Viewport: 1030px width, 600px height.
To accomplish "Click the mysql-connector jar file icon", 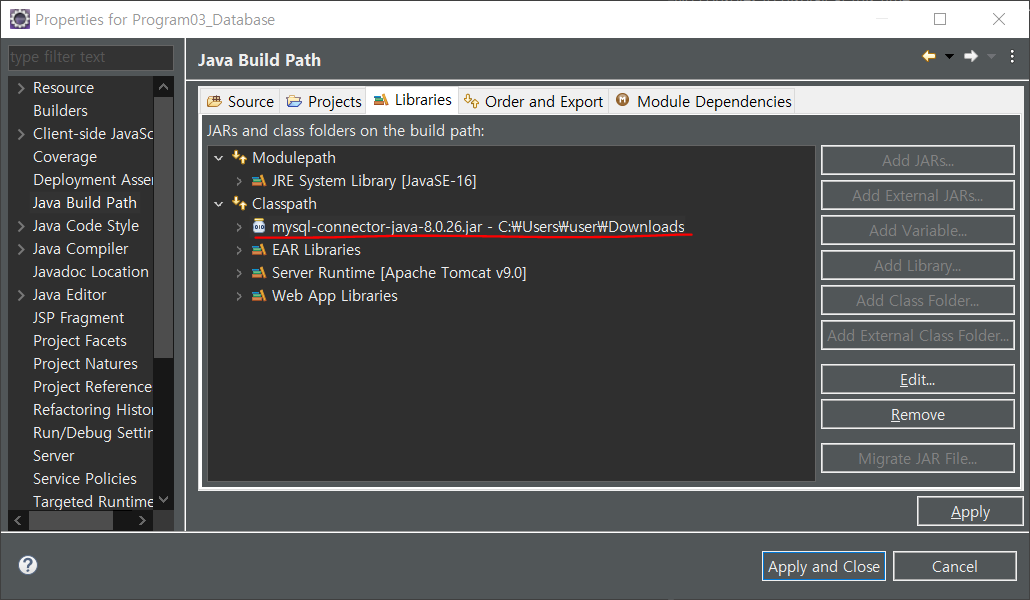I will click(259, 227).
